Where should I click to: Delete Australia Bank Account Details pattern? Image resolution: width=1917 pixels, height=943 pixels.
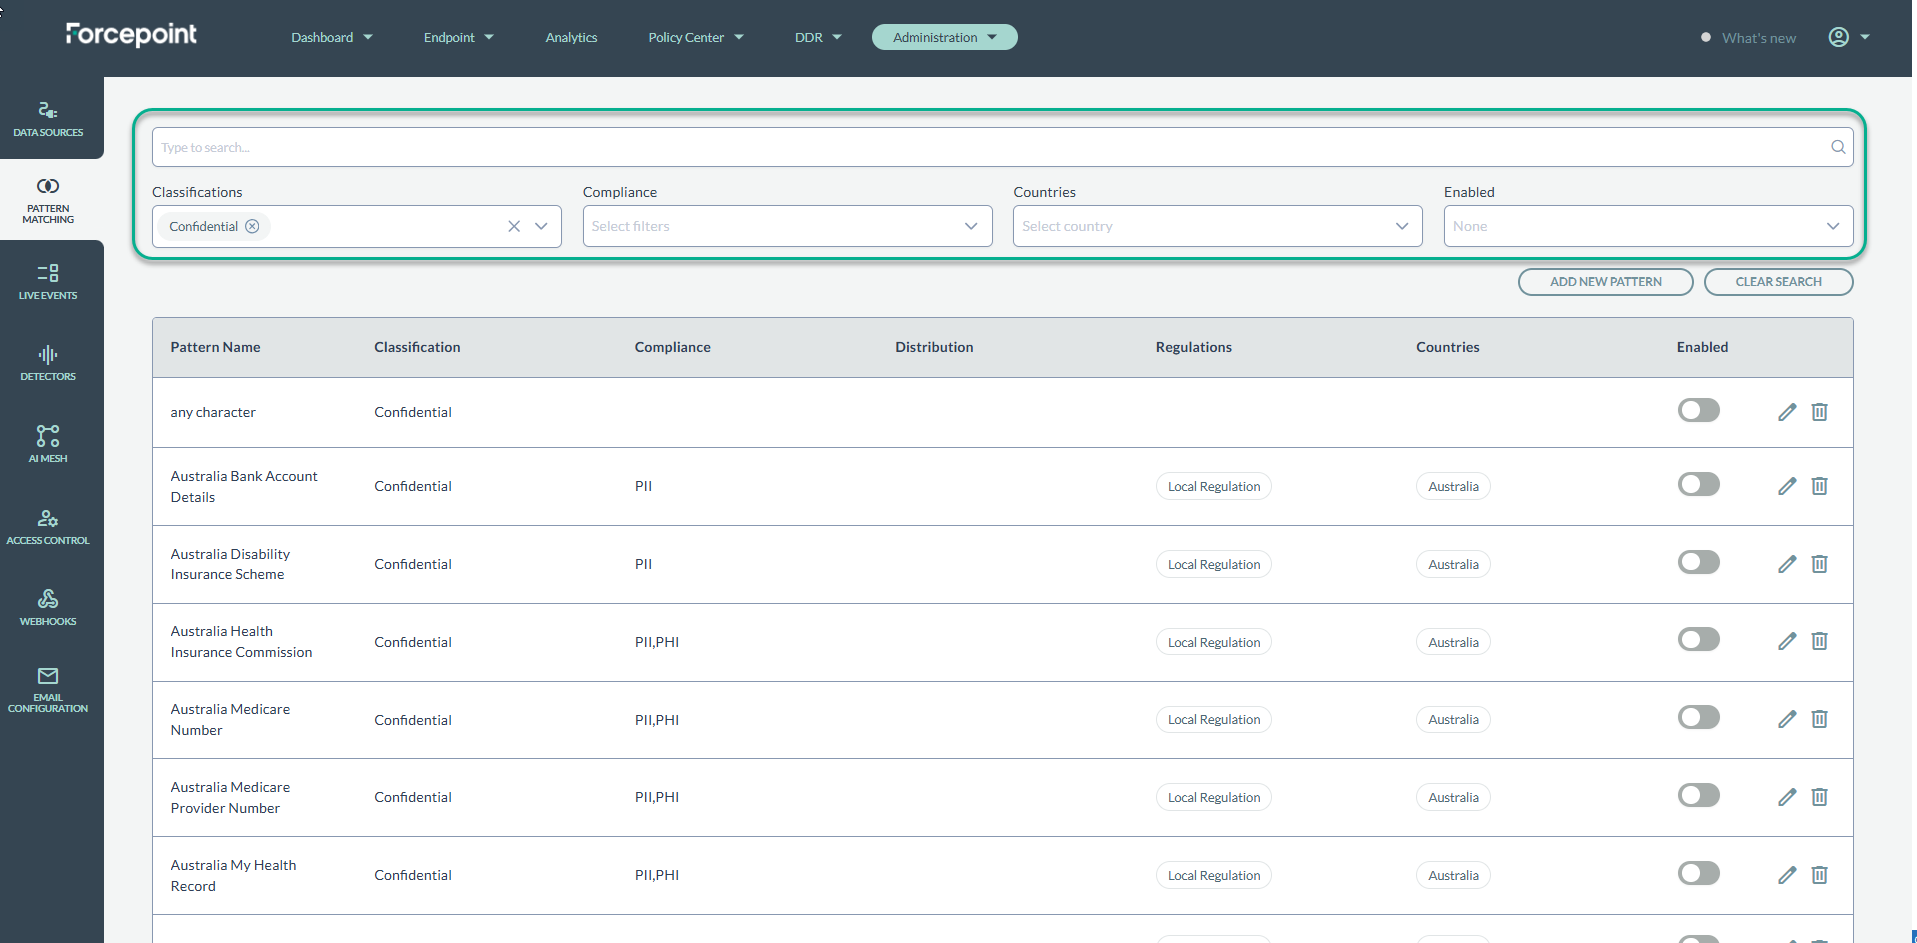click(x=1820, y=486)
